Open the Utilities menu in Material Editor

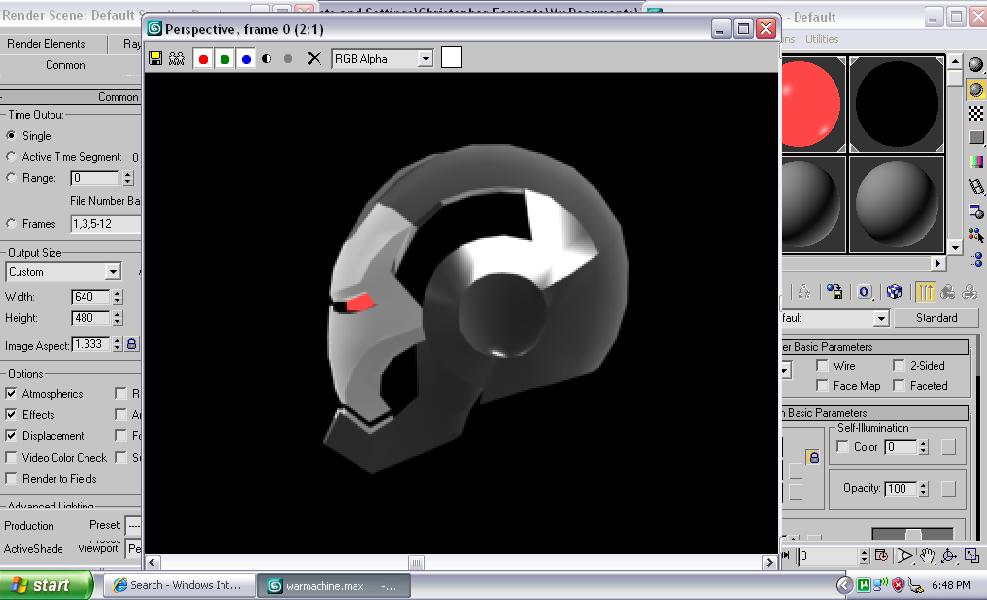click(x=821, y=39)
